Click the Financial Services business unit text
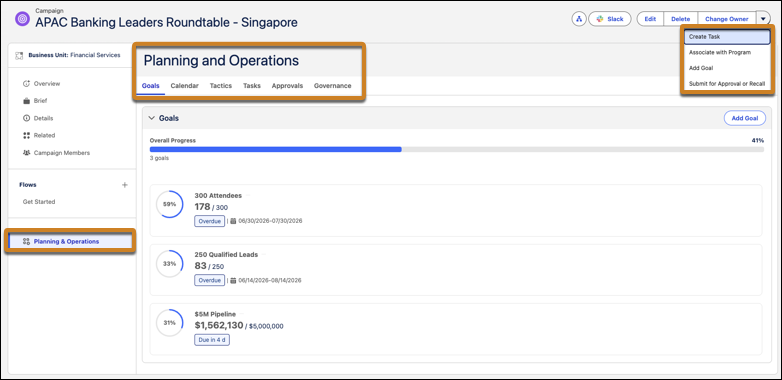The image size is (782, 380). coord(95,55)
